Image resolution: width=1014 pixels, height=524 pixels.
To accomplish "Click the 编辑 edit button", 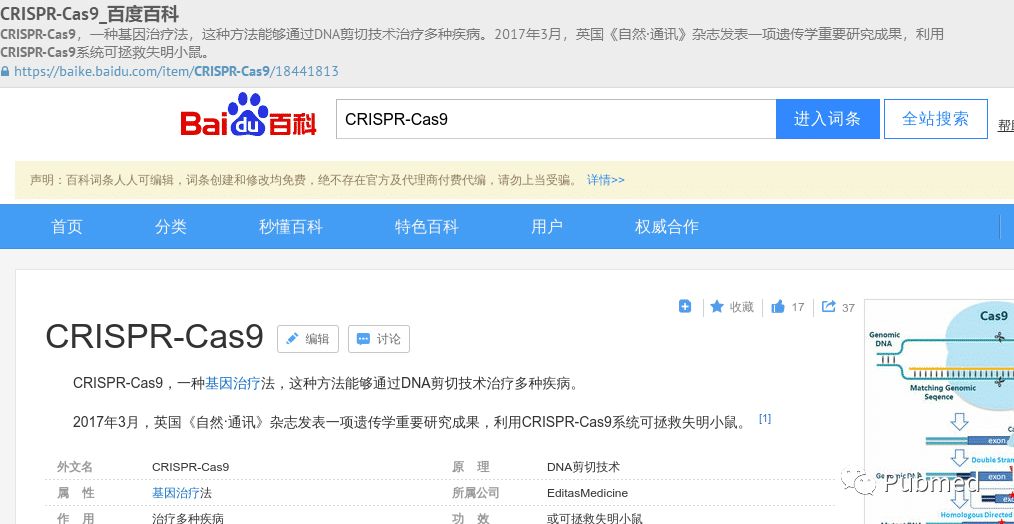I will (x=308, y=339).
